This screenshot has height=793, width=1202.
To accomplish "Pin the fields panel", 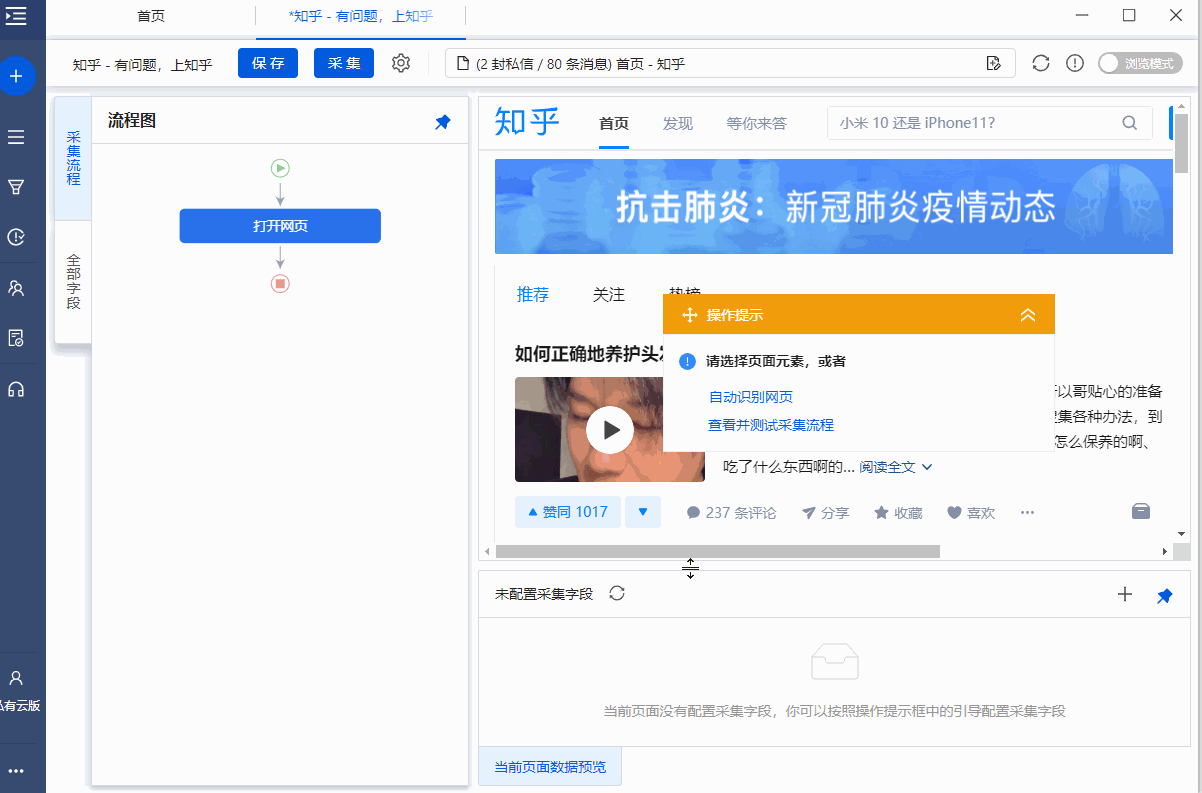I will pyautogui.click(x=1165, y=596).
